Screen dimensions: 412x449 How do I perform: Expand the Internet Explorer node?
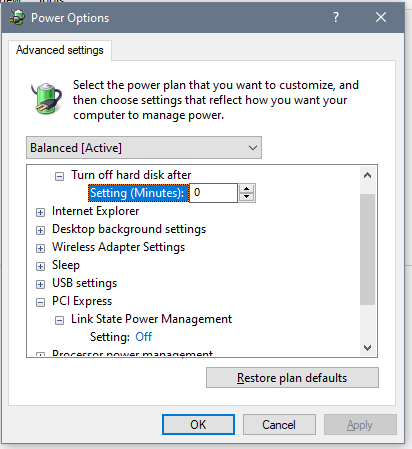[x=40, y=212]
